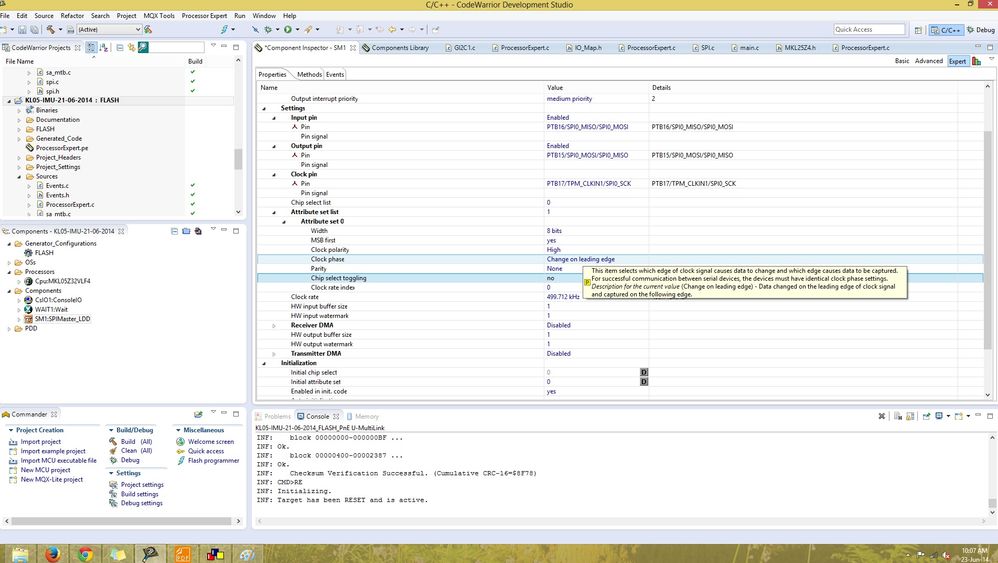Click the generate code icon in Components view

(x=198, y=231)
